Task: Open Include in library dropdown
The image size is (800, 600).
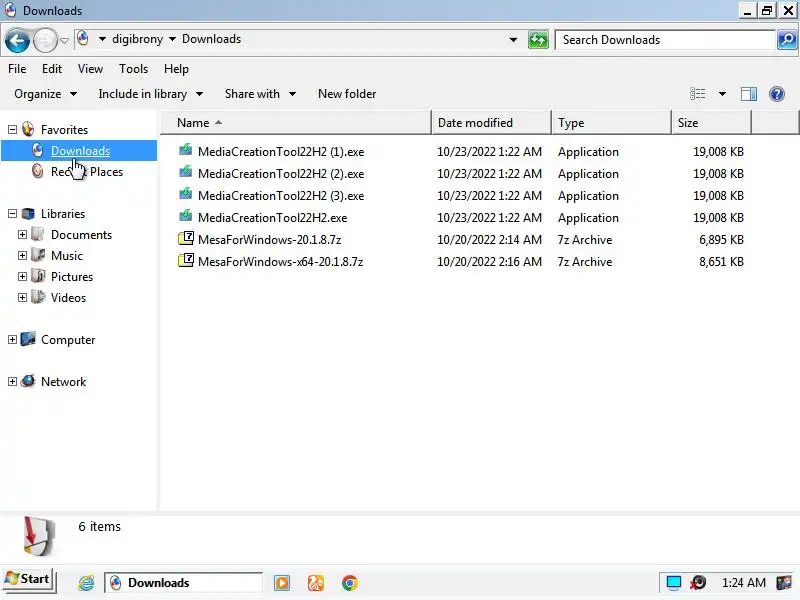Action: (151, 94)
